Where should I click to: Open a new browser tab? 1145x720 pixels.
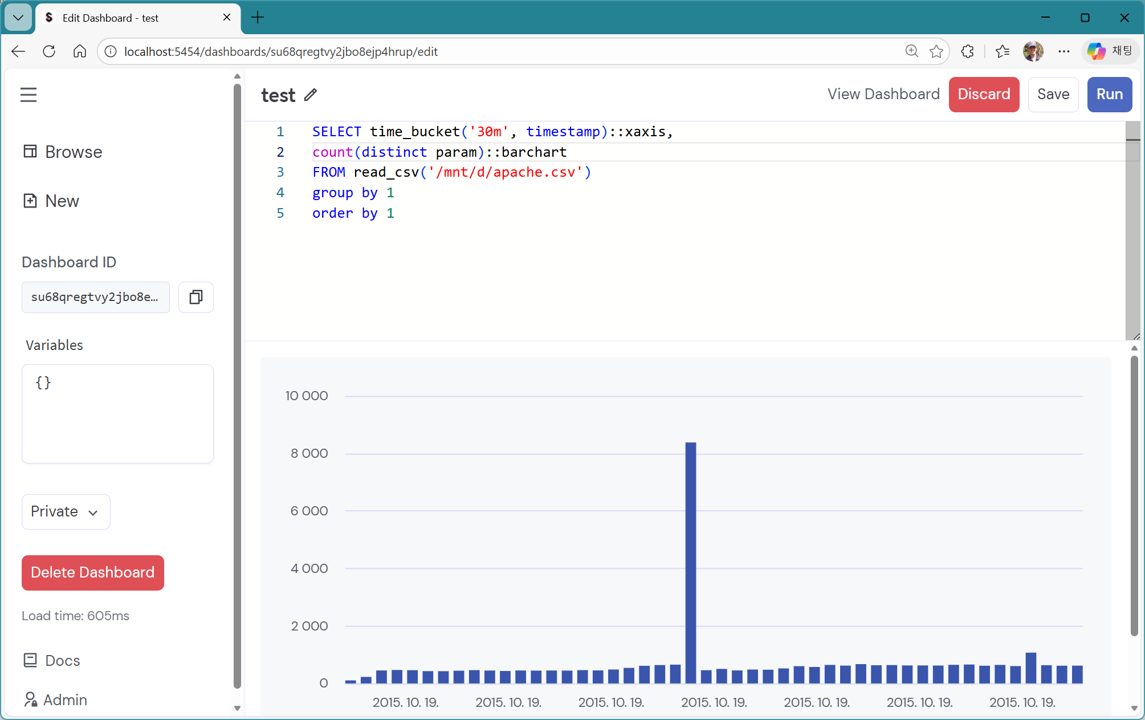pyautogui.click(x=258, y=17)
